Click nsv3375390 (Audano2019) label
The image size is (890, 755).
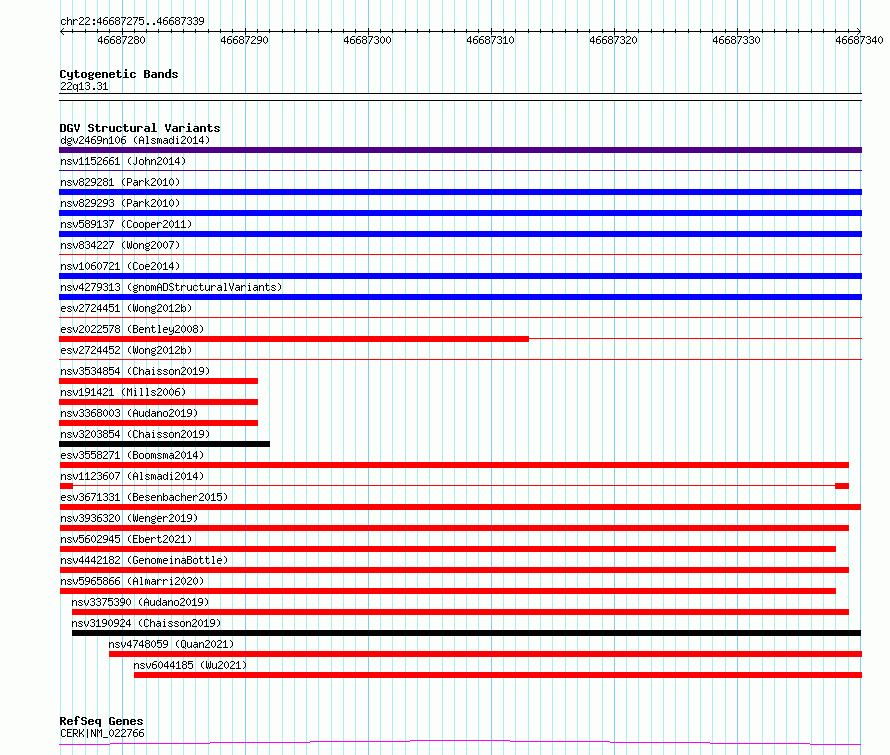140,602
